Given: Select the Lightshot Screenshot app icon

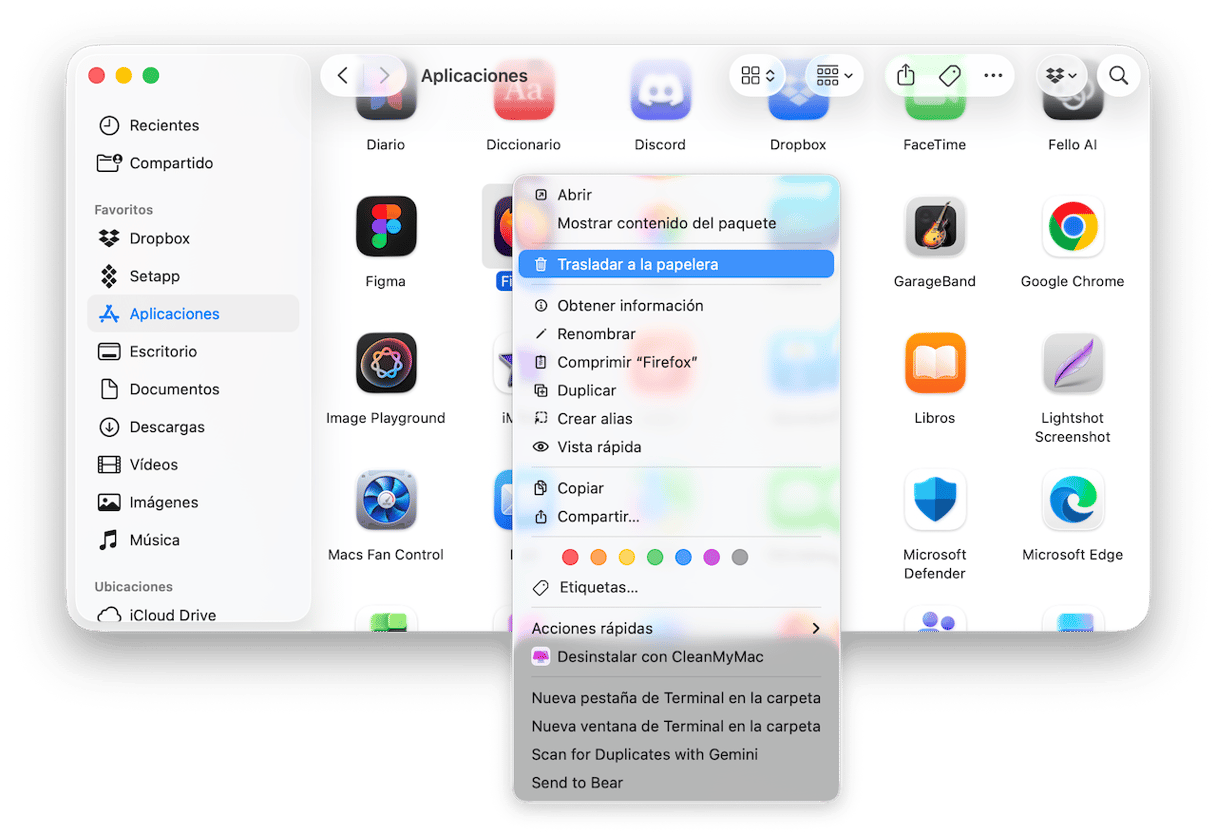Looking at the screenshot, I should [x=1072, y=364].
